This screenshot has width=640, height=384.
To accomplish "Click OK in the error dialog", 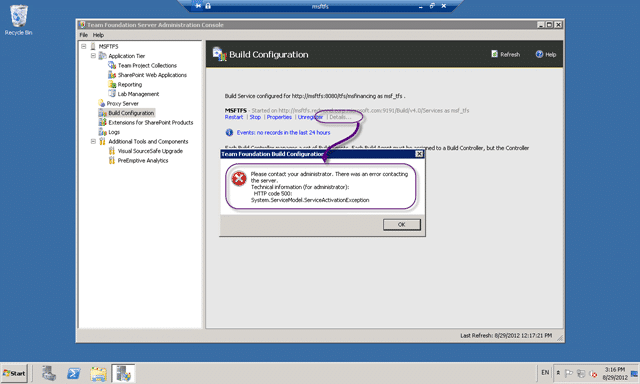I will click(402, 224).
